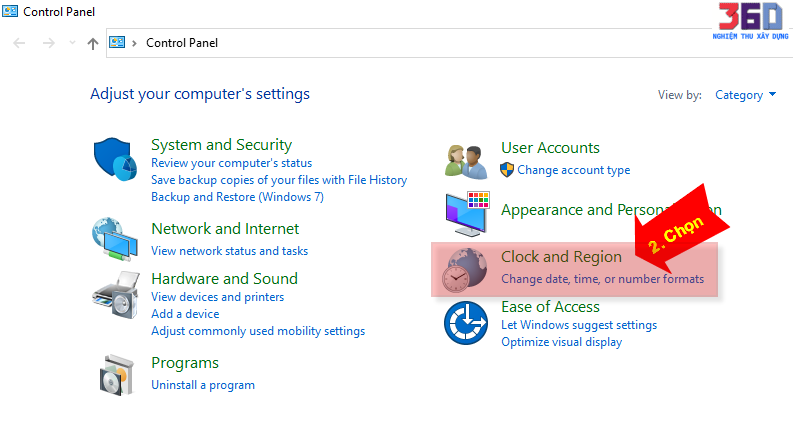Open Appearance and Personalization category

tap(611, 210)
